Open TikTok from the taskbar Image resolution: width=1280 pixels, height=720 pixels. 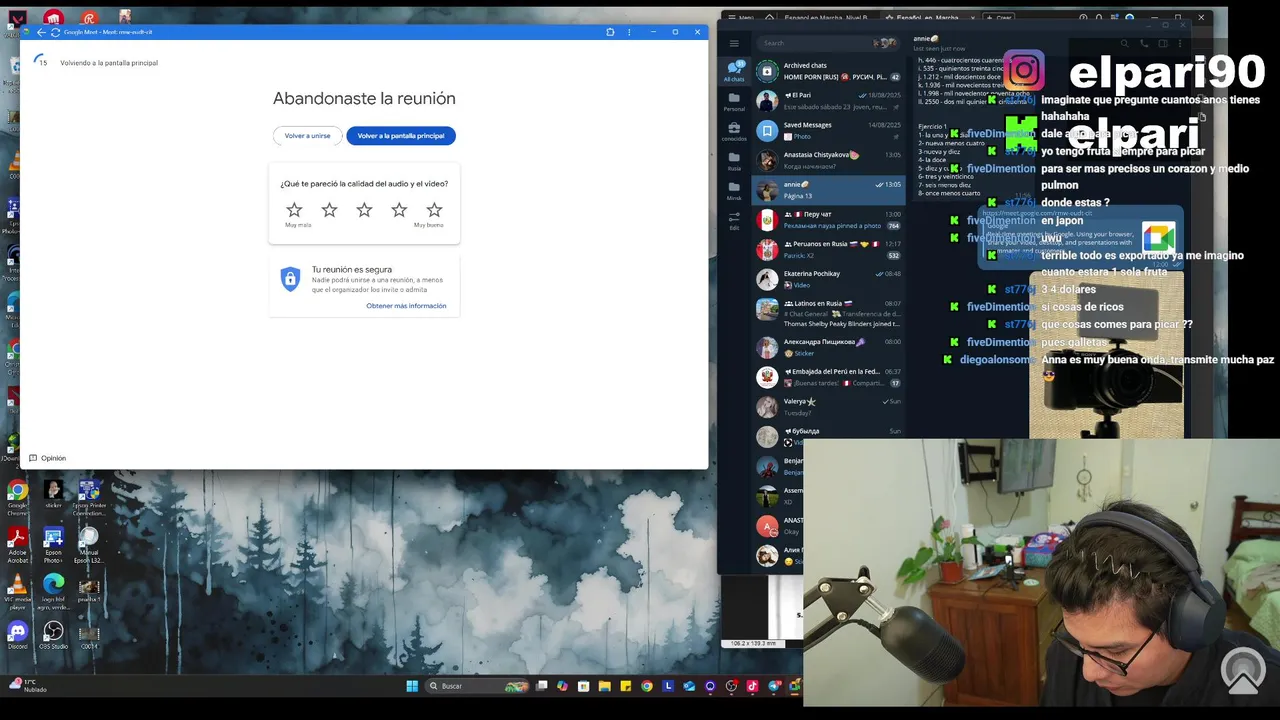pos(752,686)
